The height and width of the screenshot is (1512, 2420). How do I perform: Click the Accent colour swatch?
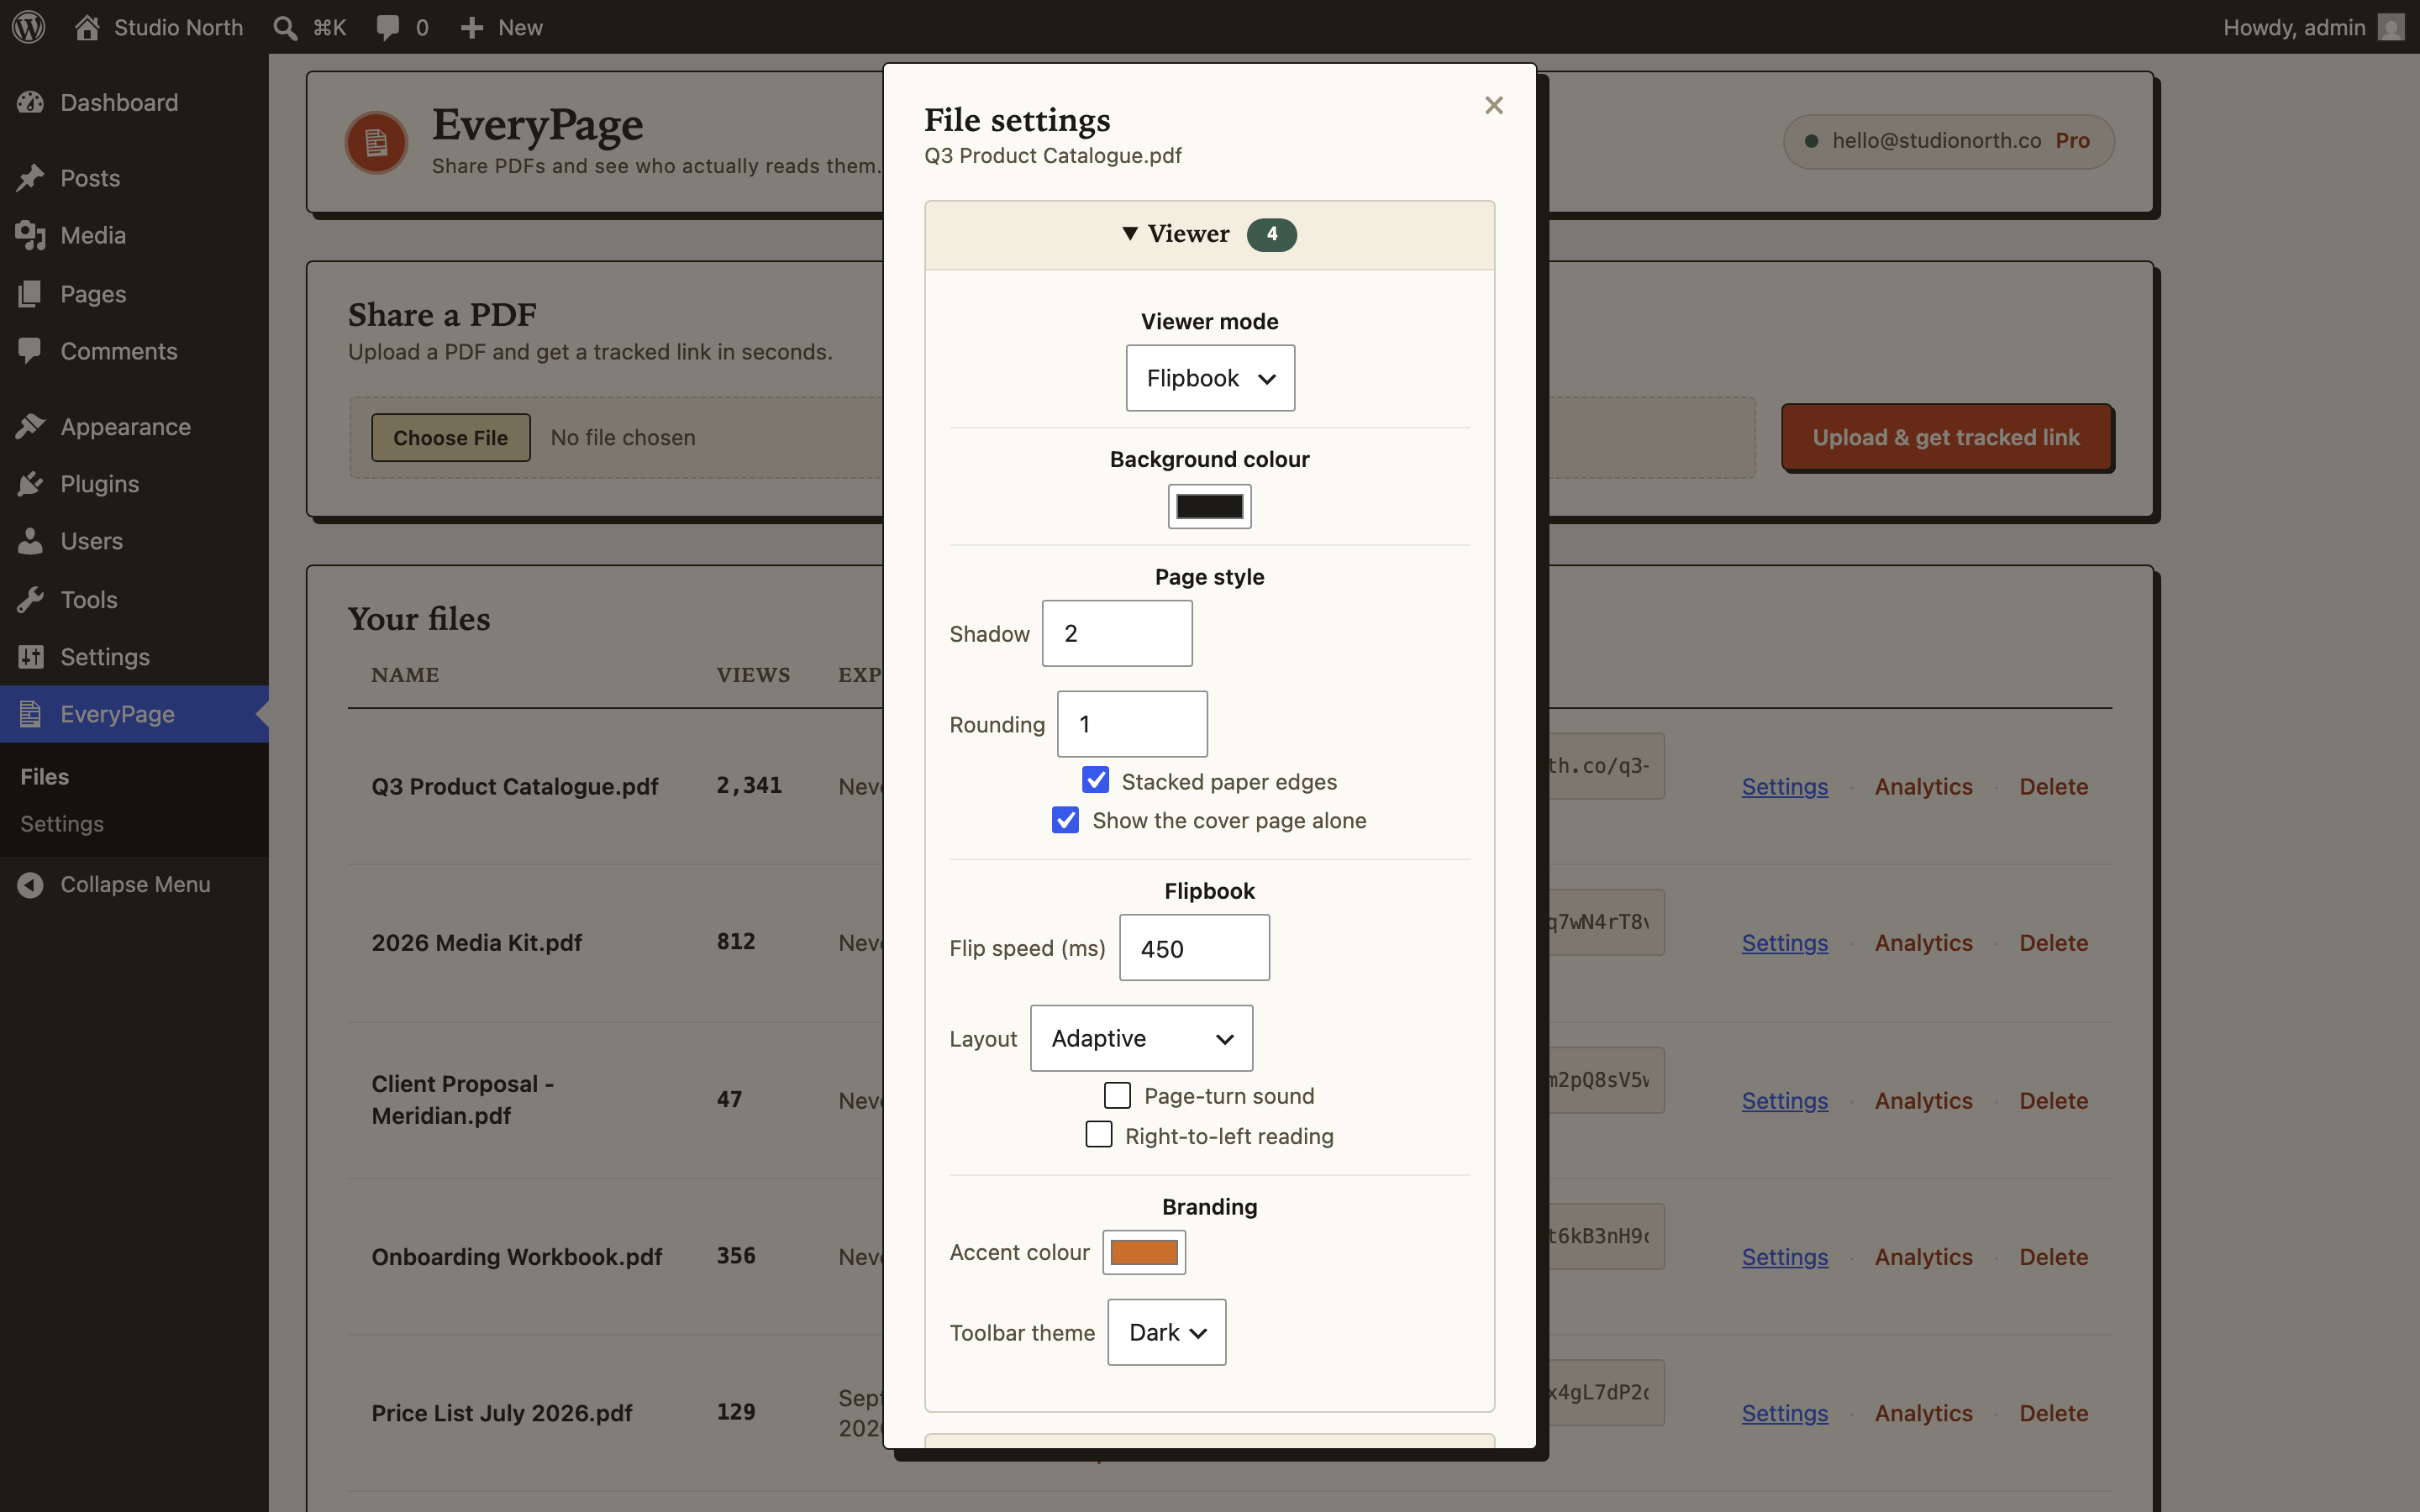tap(1144, 1252)
